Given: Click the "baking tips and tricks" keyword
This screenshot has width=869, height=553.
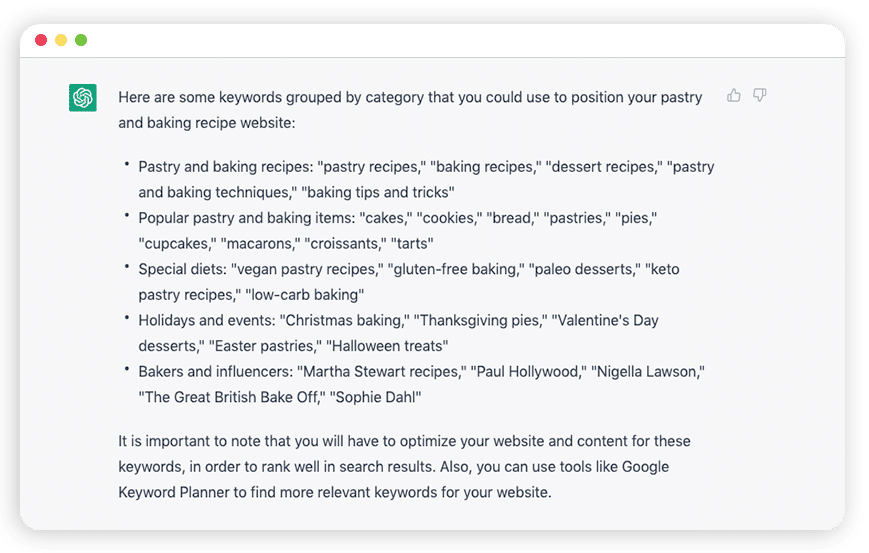Looking at the screenshot, I should point(378,192).
